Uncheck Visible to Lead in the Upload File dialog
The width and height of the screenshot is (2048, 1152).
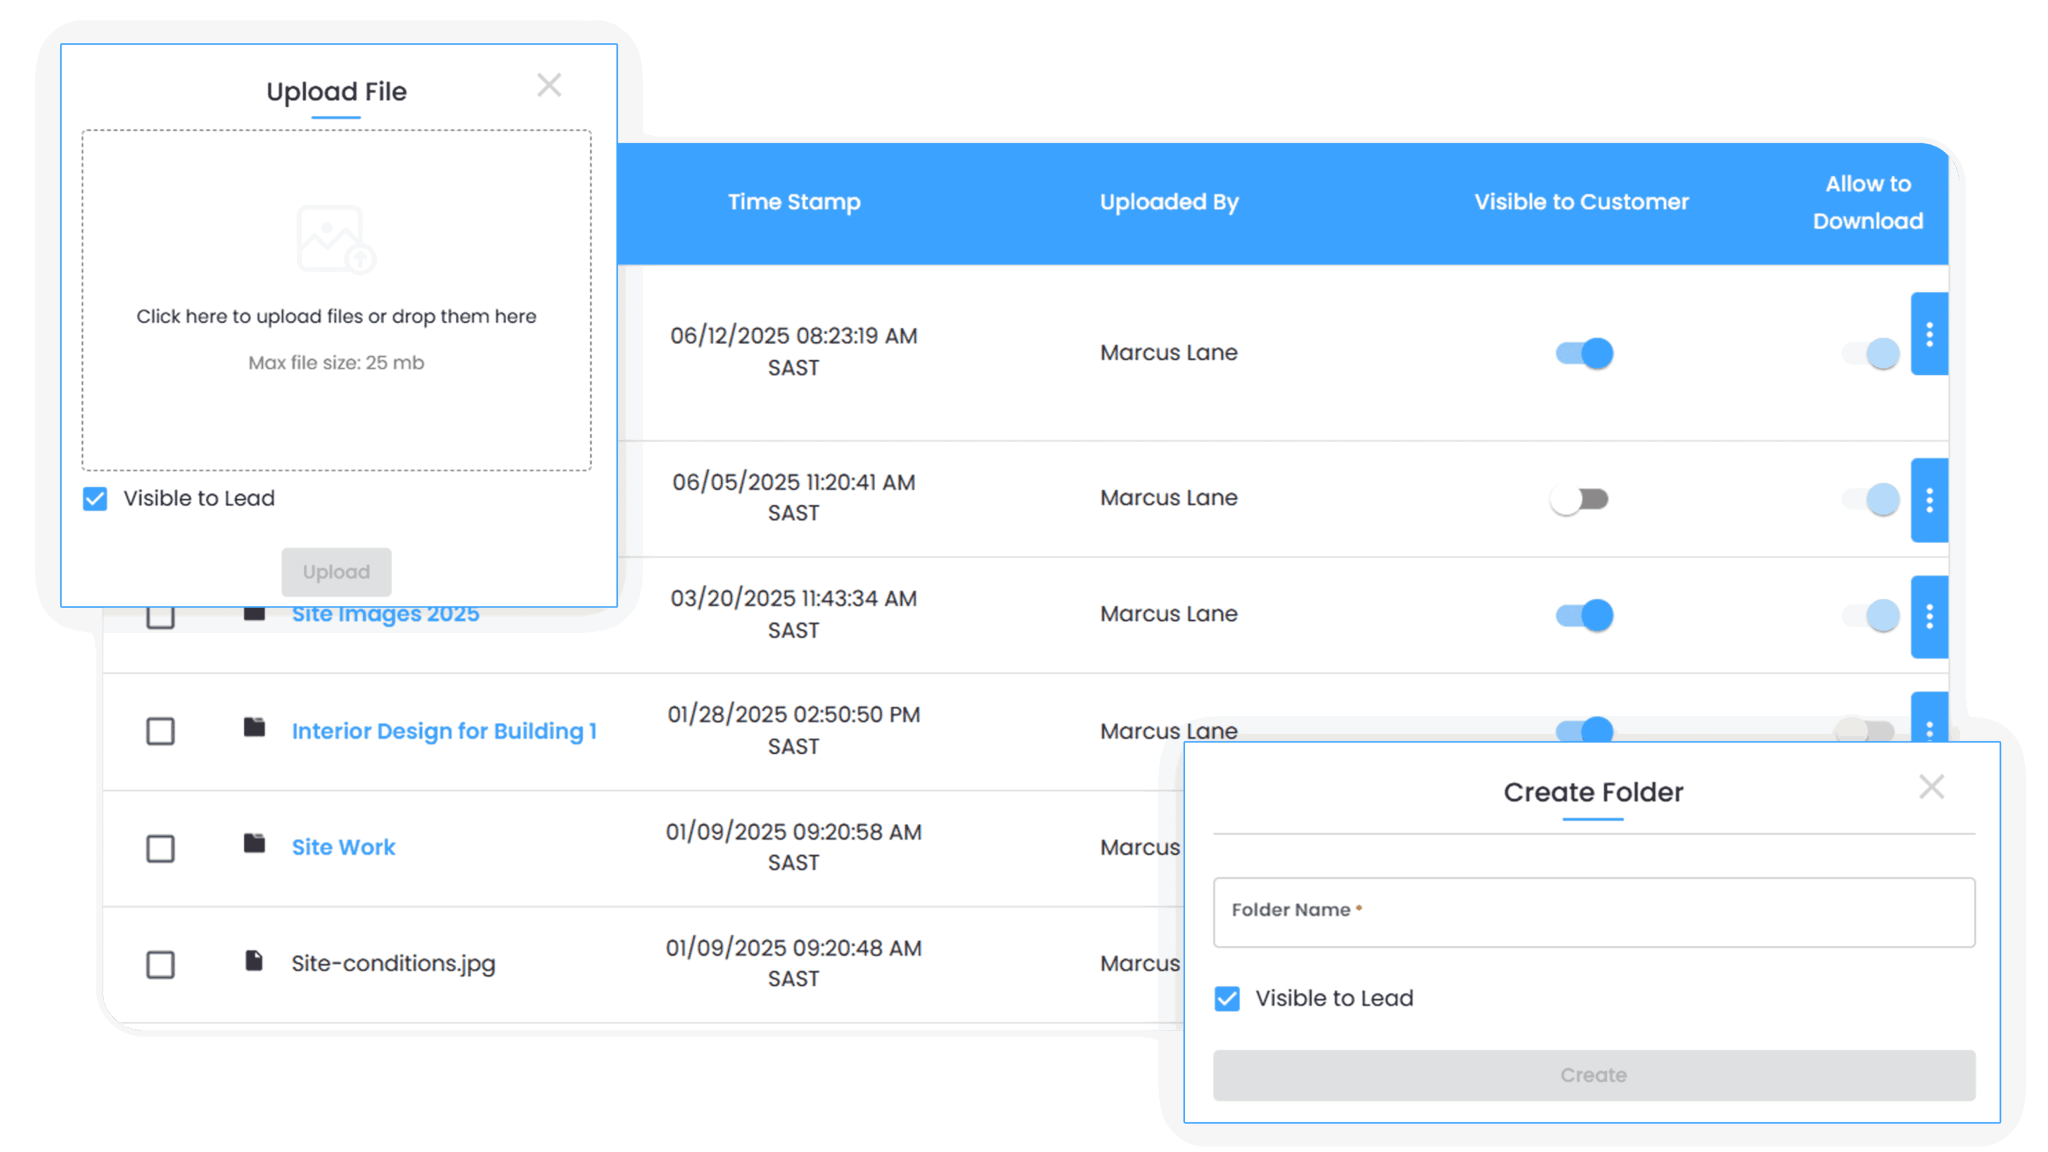coord(95,498)
